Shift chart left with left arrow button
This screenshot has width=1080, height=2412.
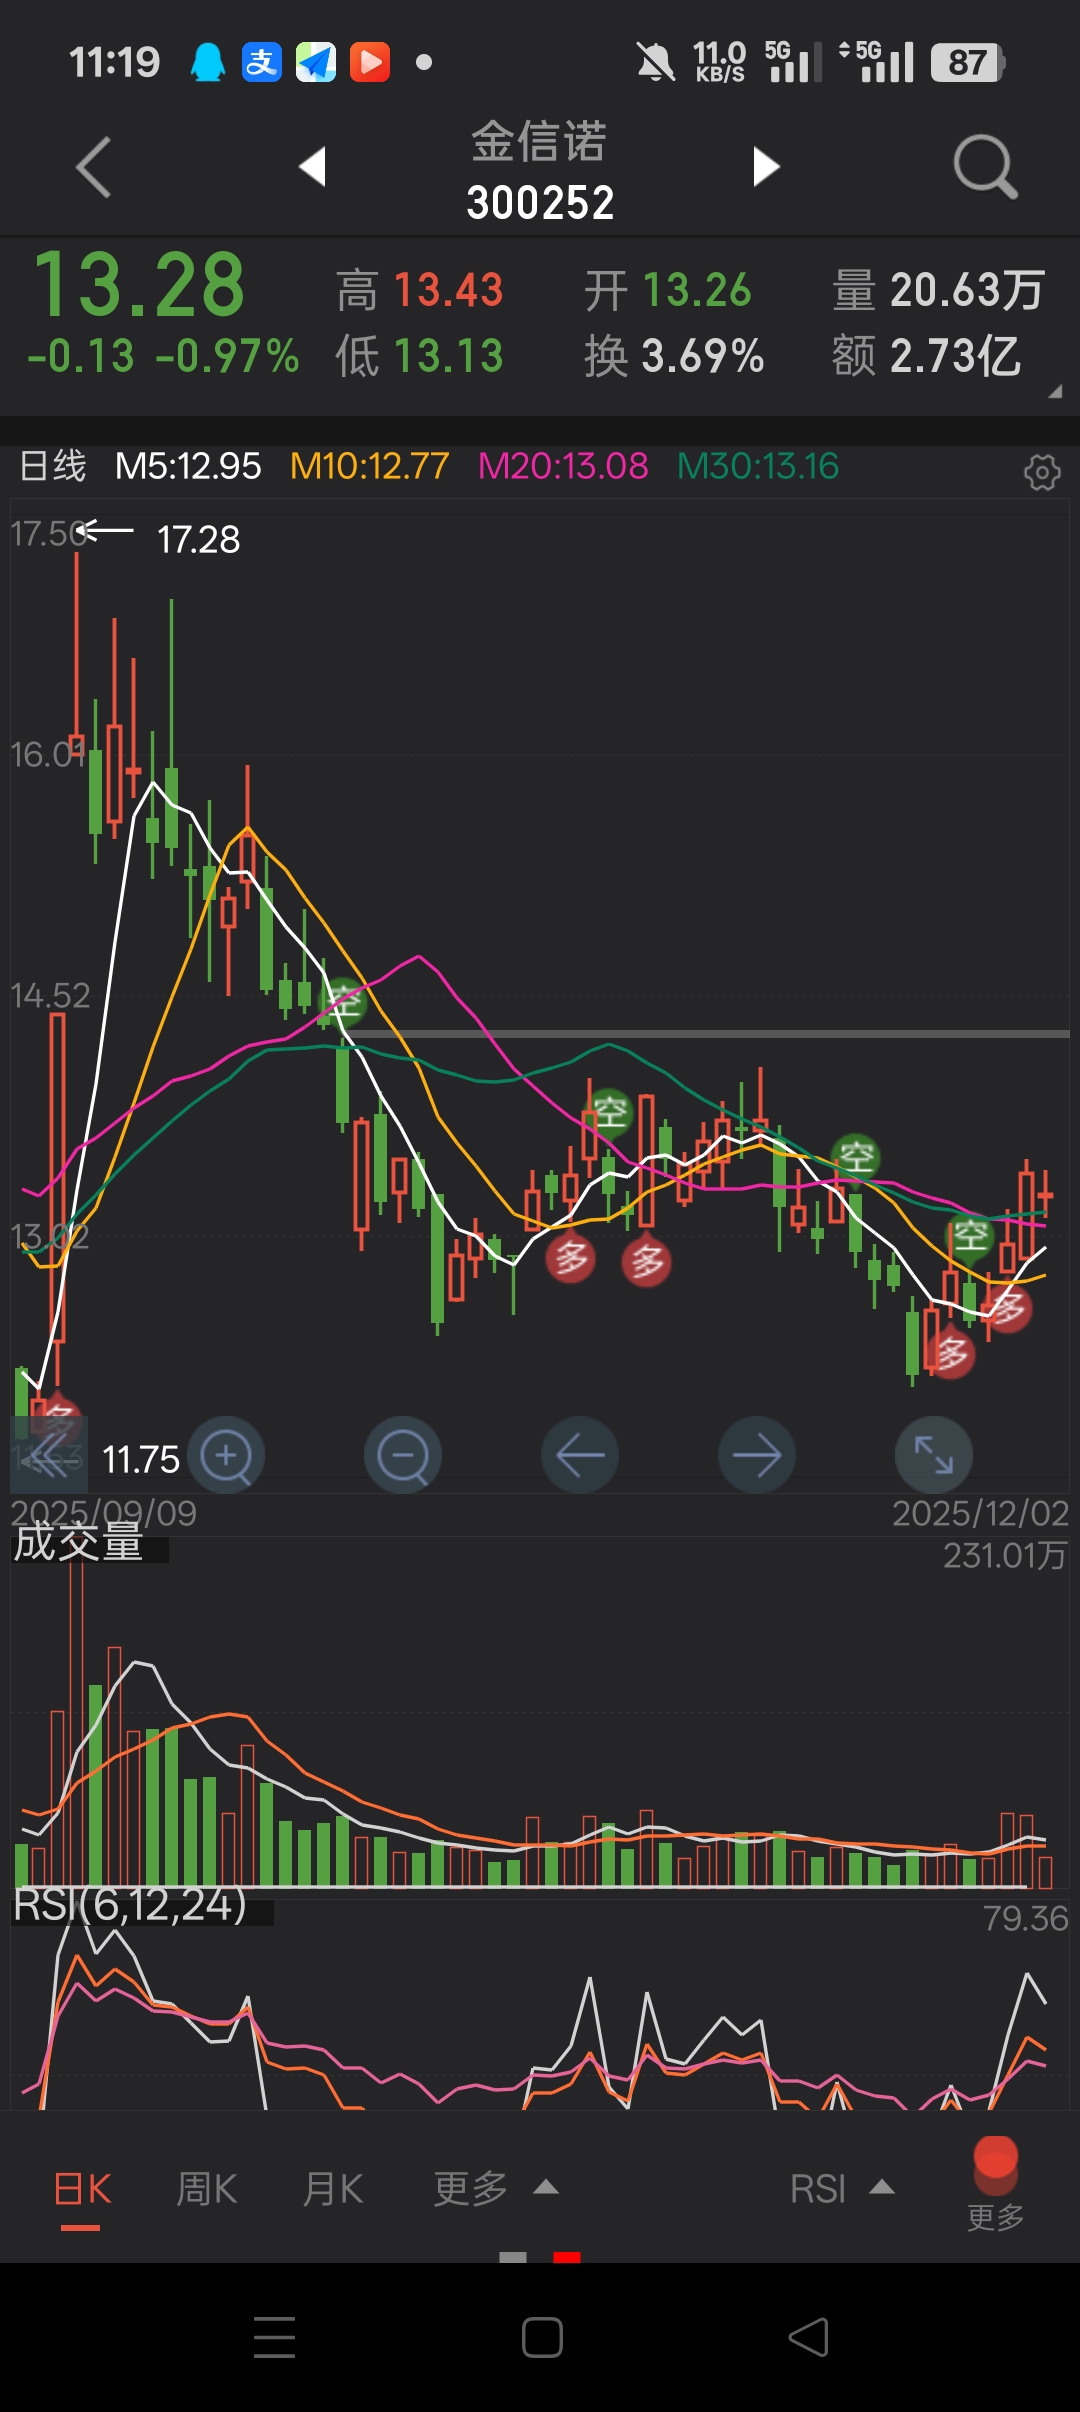pyautogui.click(x=580, y=1456)
